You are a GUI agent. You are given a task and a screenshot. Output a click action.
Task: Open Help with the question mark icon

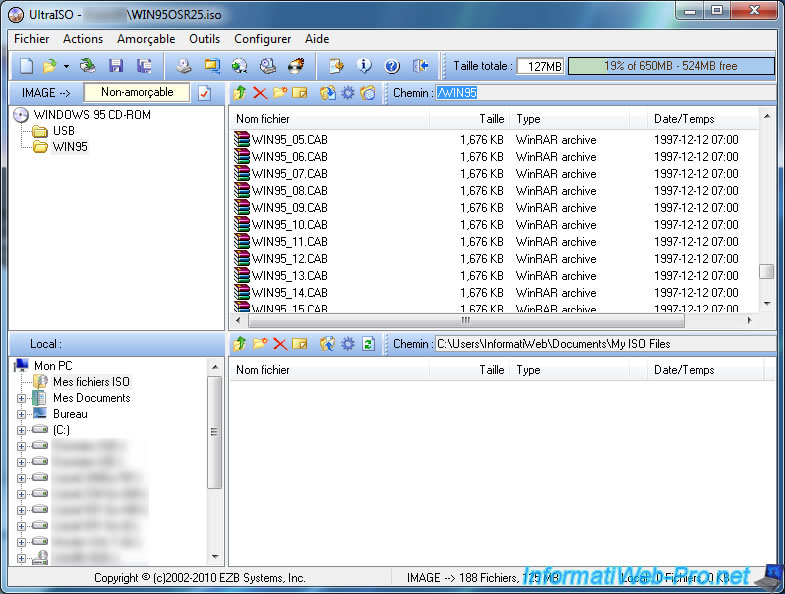[x=392, y=66]
